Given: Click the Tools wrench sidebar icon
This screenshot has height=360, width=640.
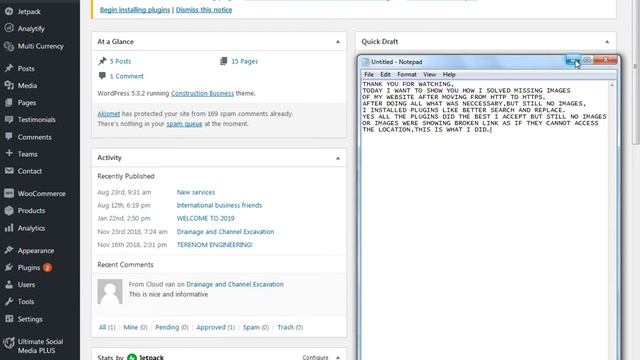Looking at the screenshot, I should (9, 302).
